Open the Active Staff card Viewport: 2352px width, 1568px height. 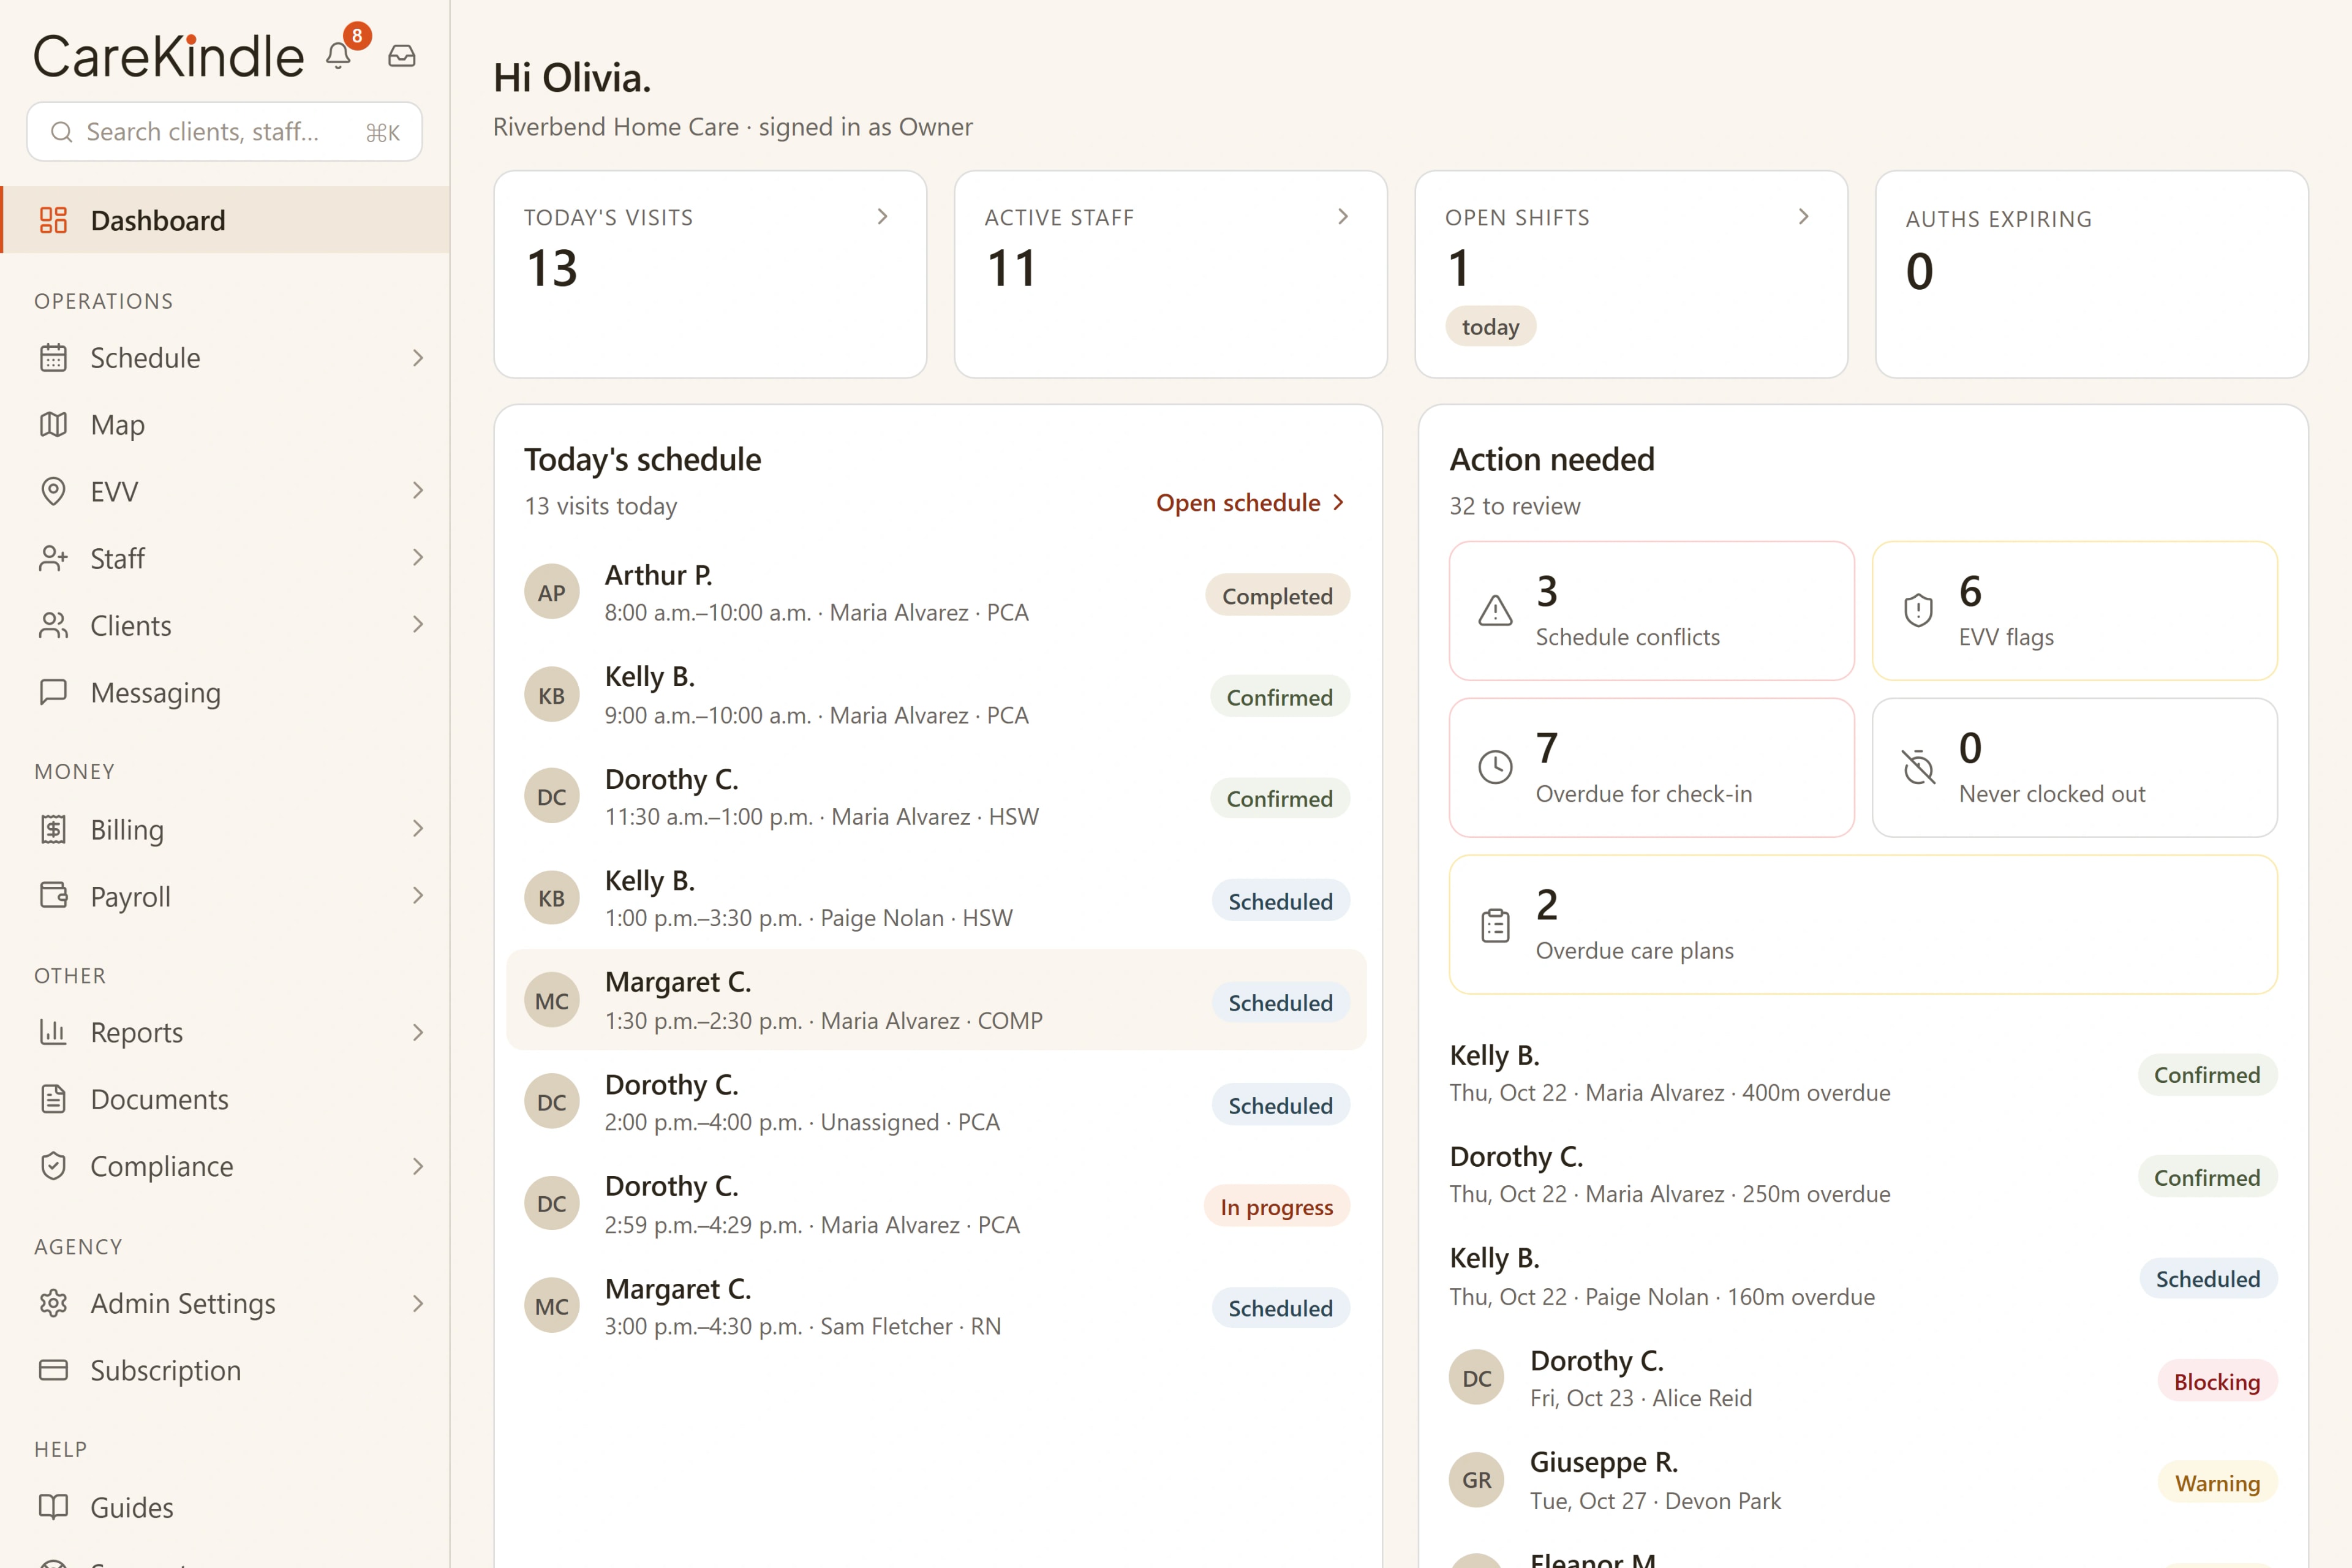point(1171,274)
